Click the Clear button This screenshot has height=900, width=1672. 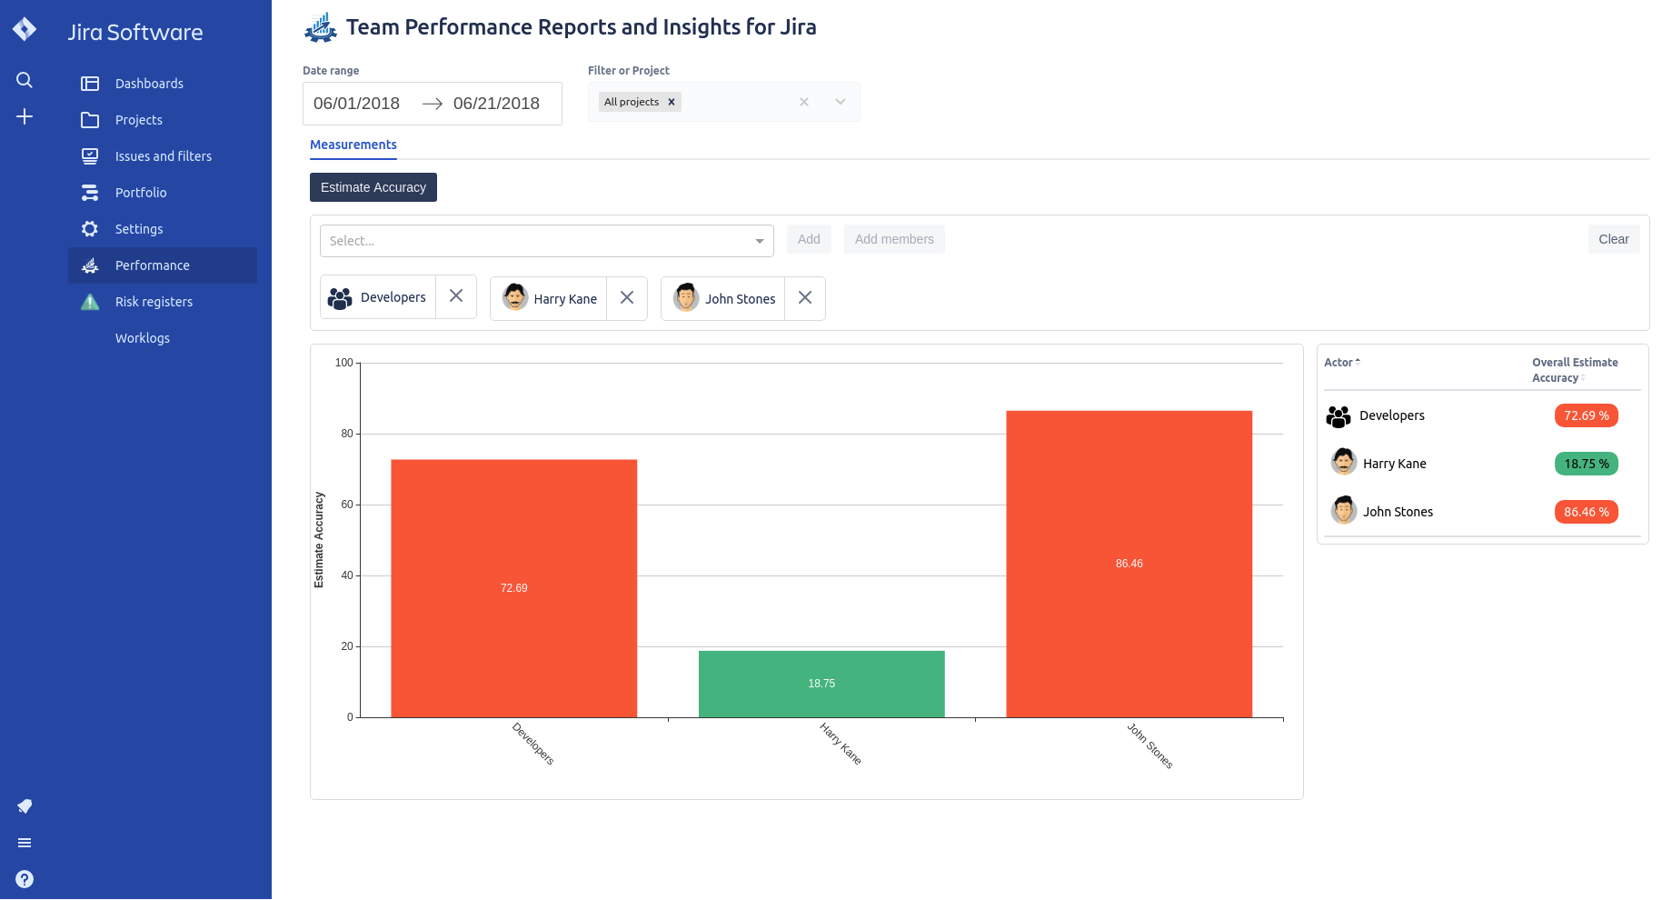click(1613, 239)
